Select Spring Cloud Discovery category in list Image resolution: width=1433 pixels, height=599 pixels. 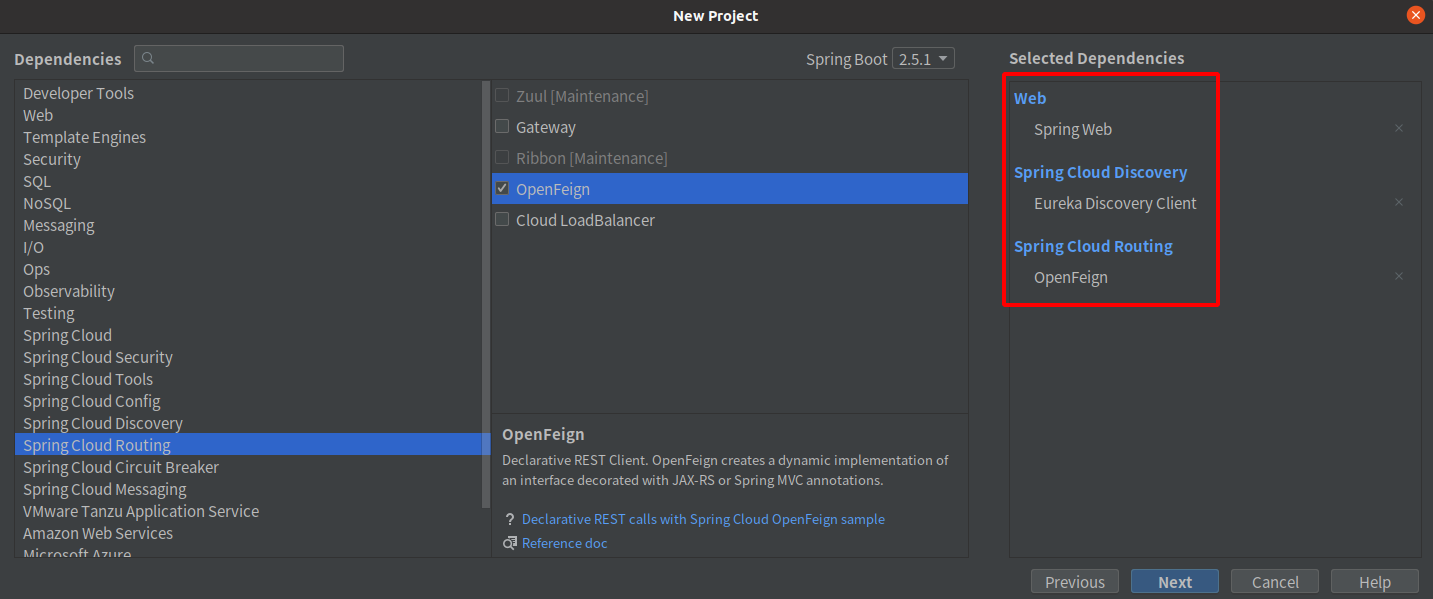click(x=248, y=423)
